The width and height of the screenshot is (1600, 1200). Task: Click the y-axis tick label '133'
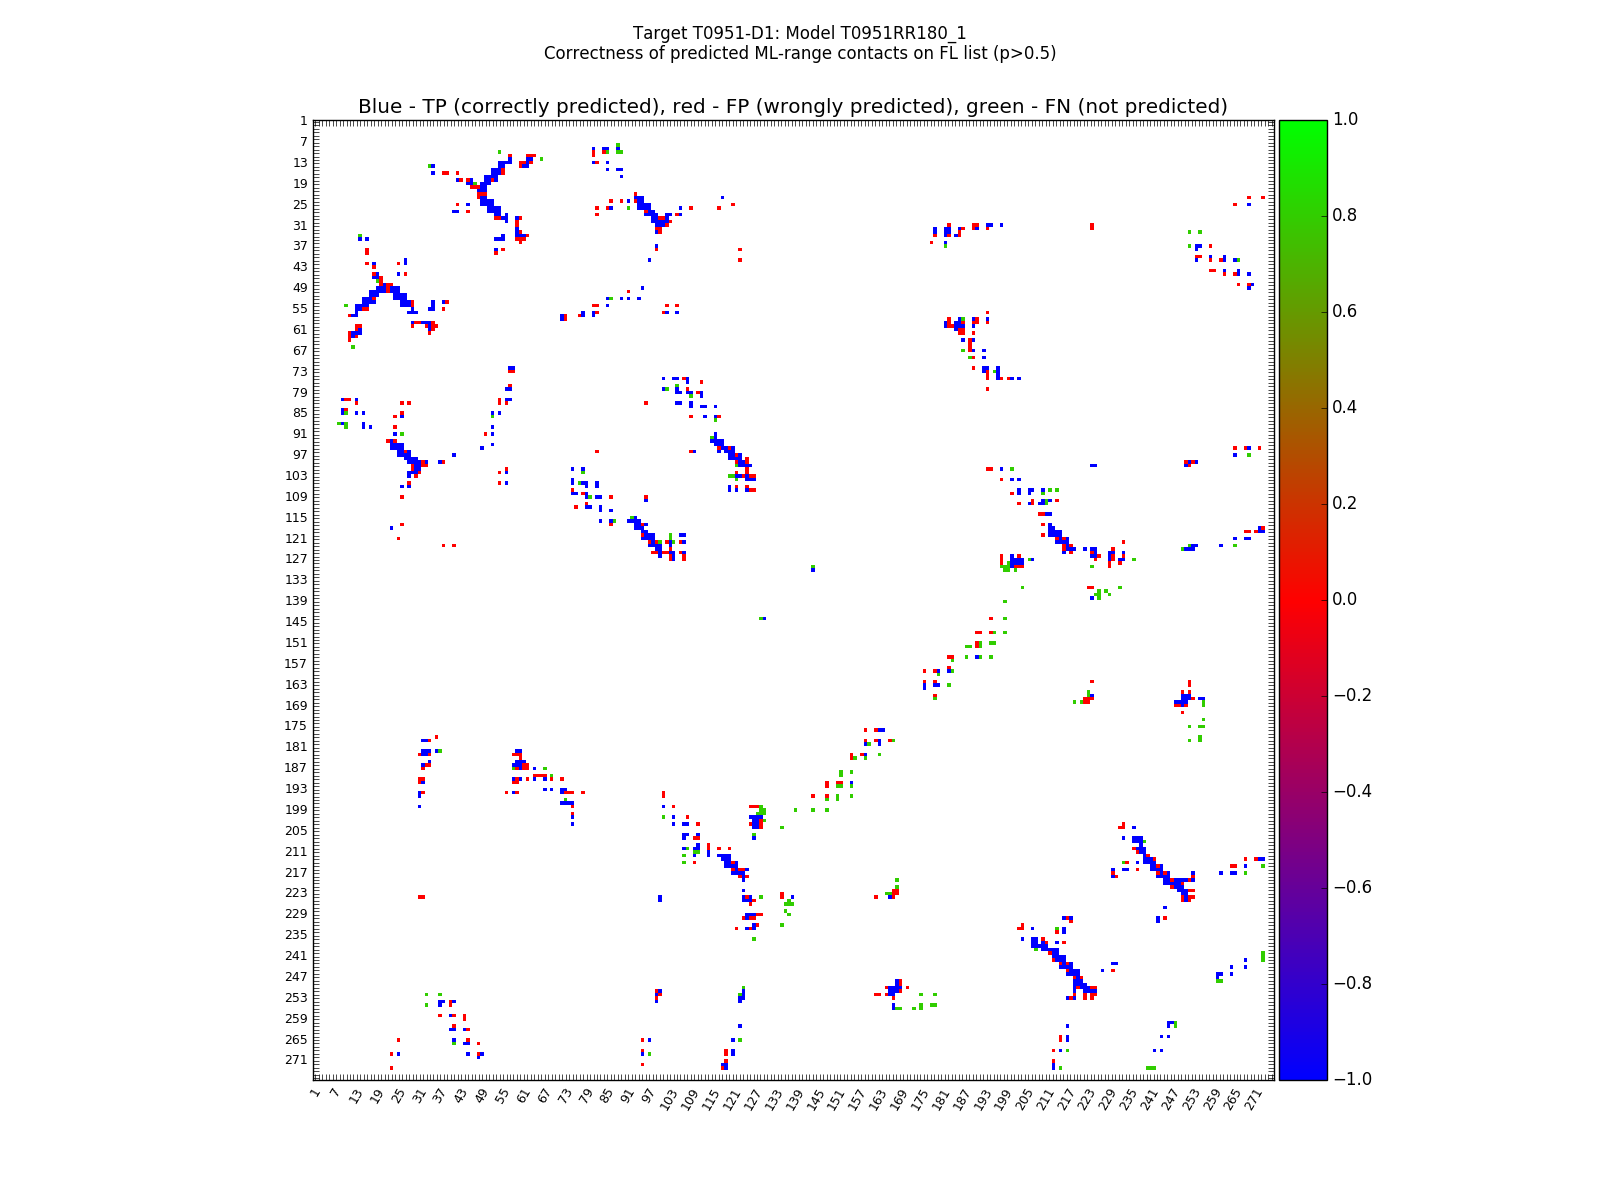point(297,580)
